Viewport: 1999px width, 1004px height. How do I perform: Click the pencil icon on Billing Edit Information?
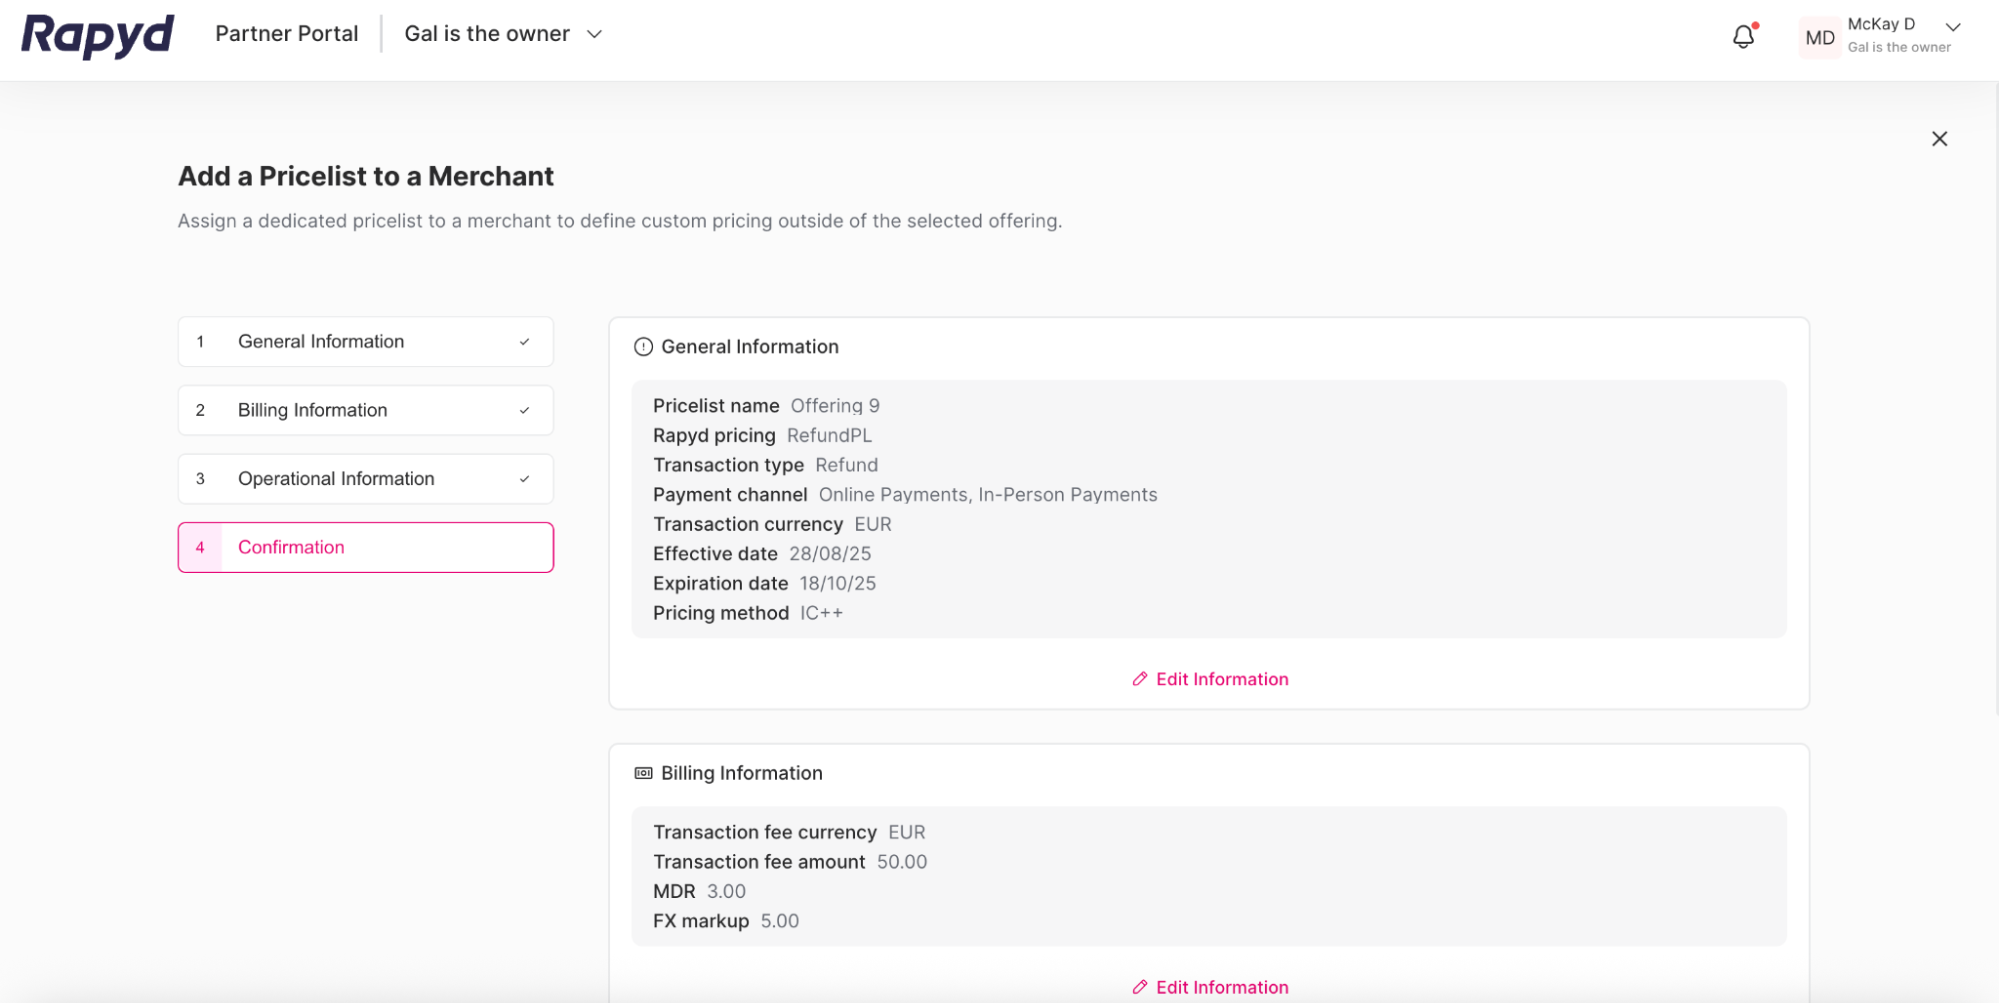pos(1139,987)
